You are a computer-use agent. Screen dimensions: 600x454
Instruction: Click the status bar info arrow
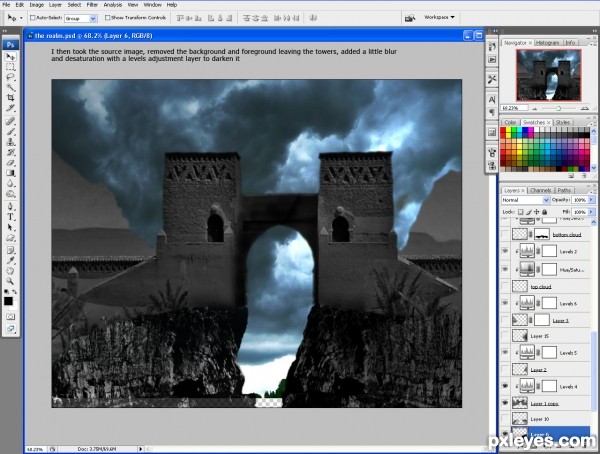140,449
